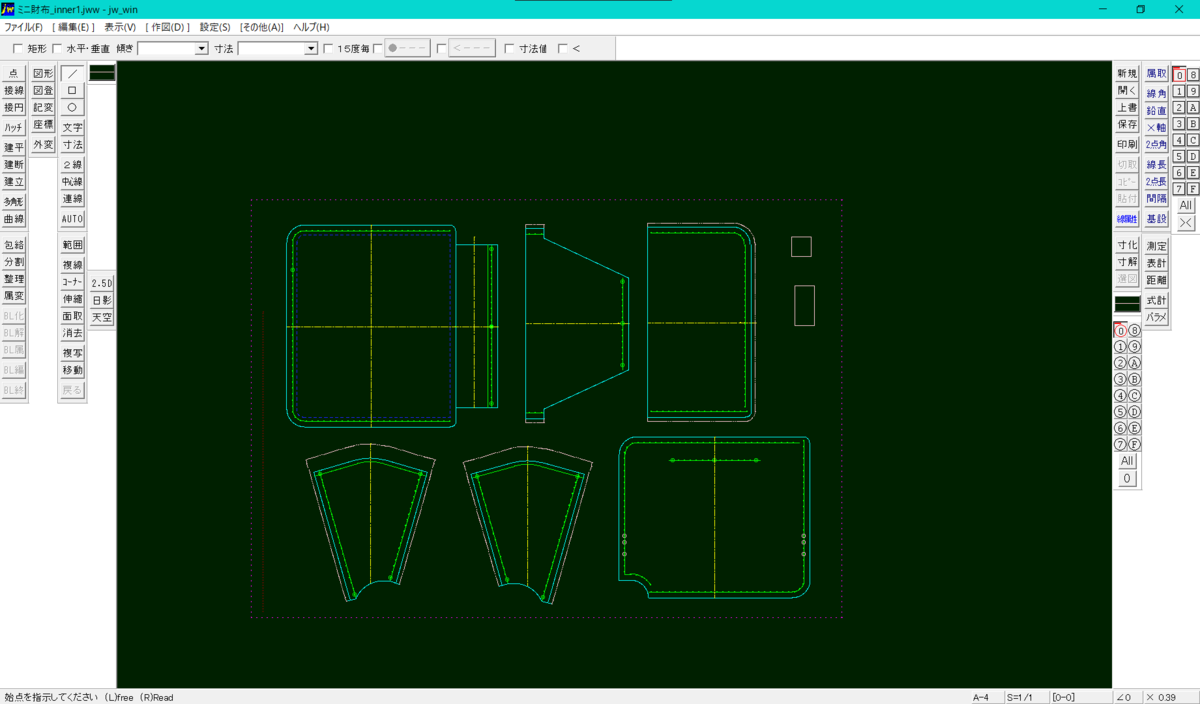The width and height of the screenshot is (1200, 704).
Task: Choose the 属取 attribute pick tool
Action: tap(1156, 73)
